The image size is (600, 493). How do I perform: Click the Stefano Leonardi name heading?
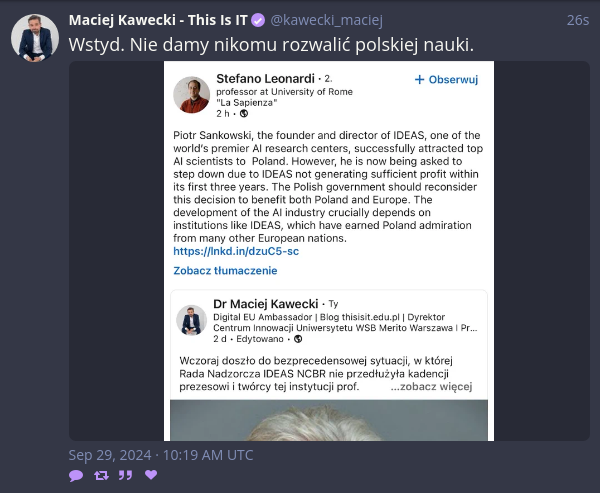(x=265, y=79)
